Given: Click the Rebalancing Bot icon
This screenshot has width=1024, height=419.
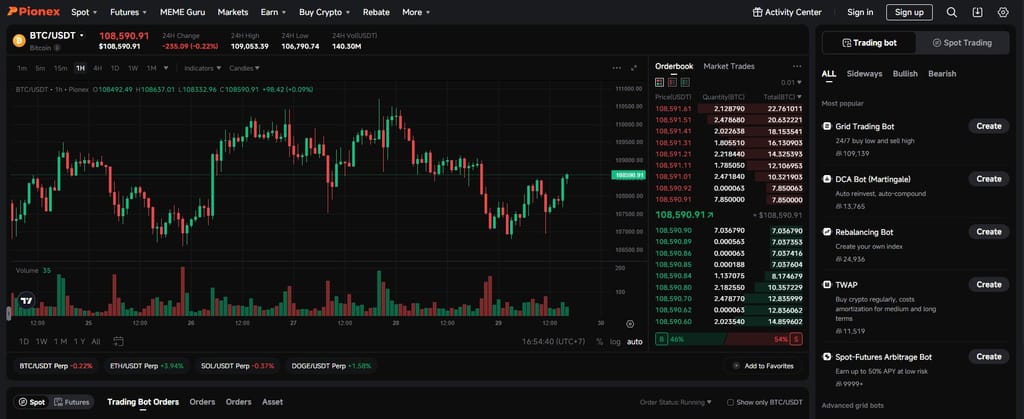Looking at the screenshot, I should pos(827,232).
